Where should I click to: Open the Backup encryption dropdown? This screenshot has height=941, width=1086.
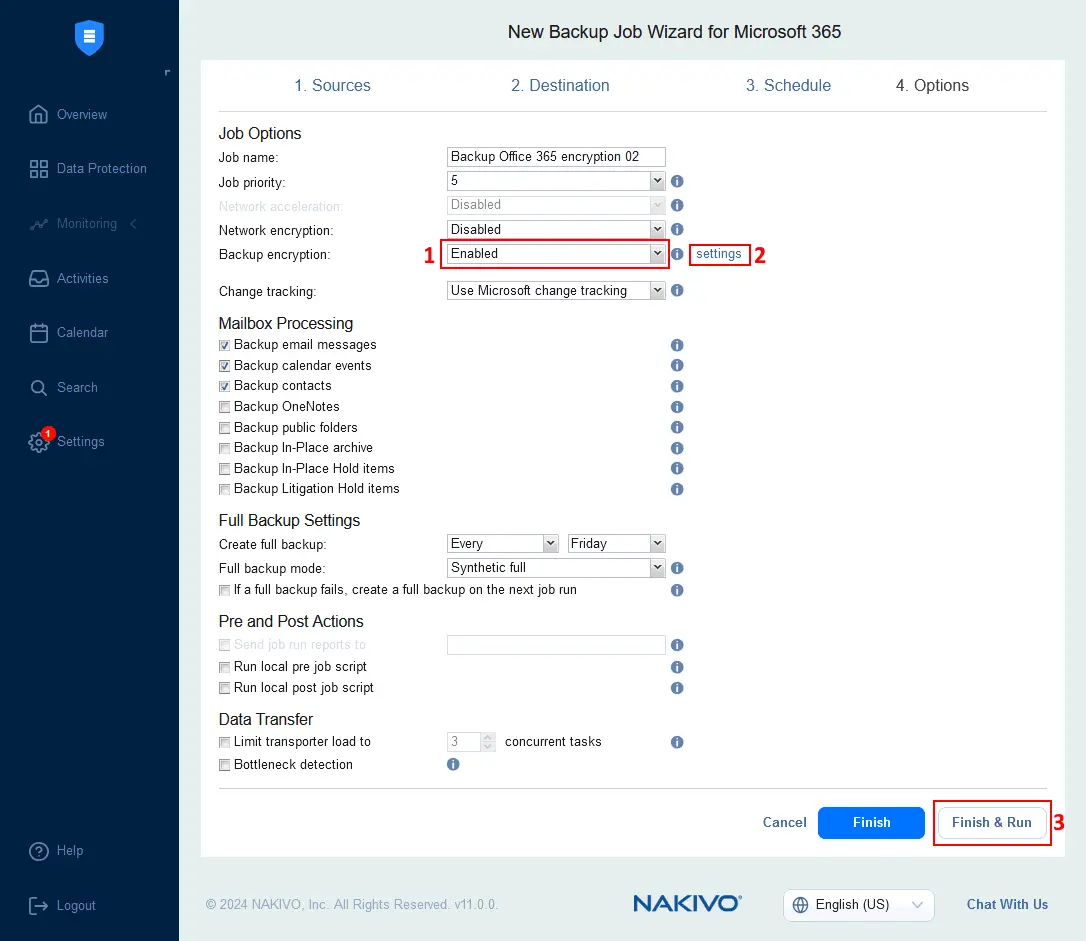[x=556, y=254]
